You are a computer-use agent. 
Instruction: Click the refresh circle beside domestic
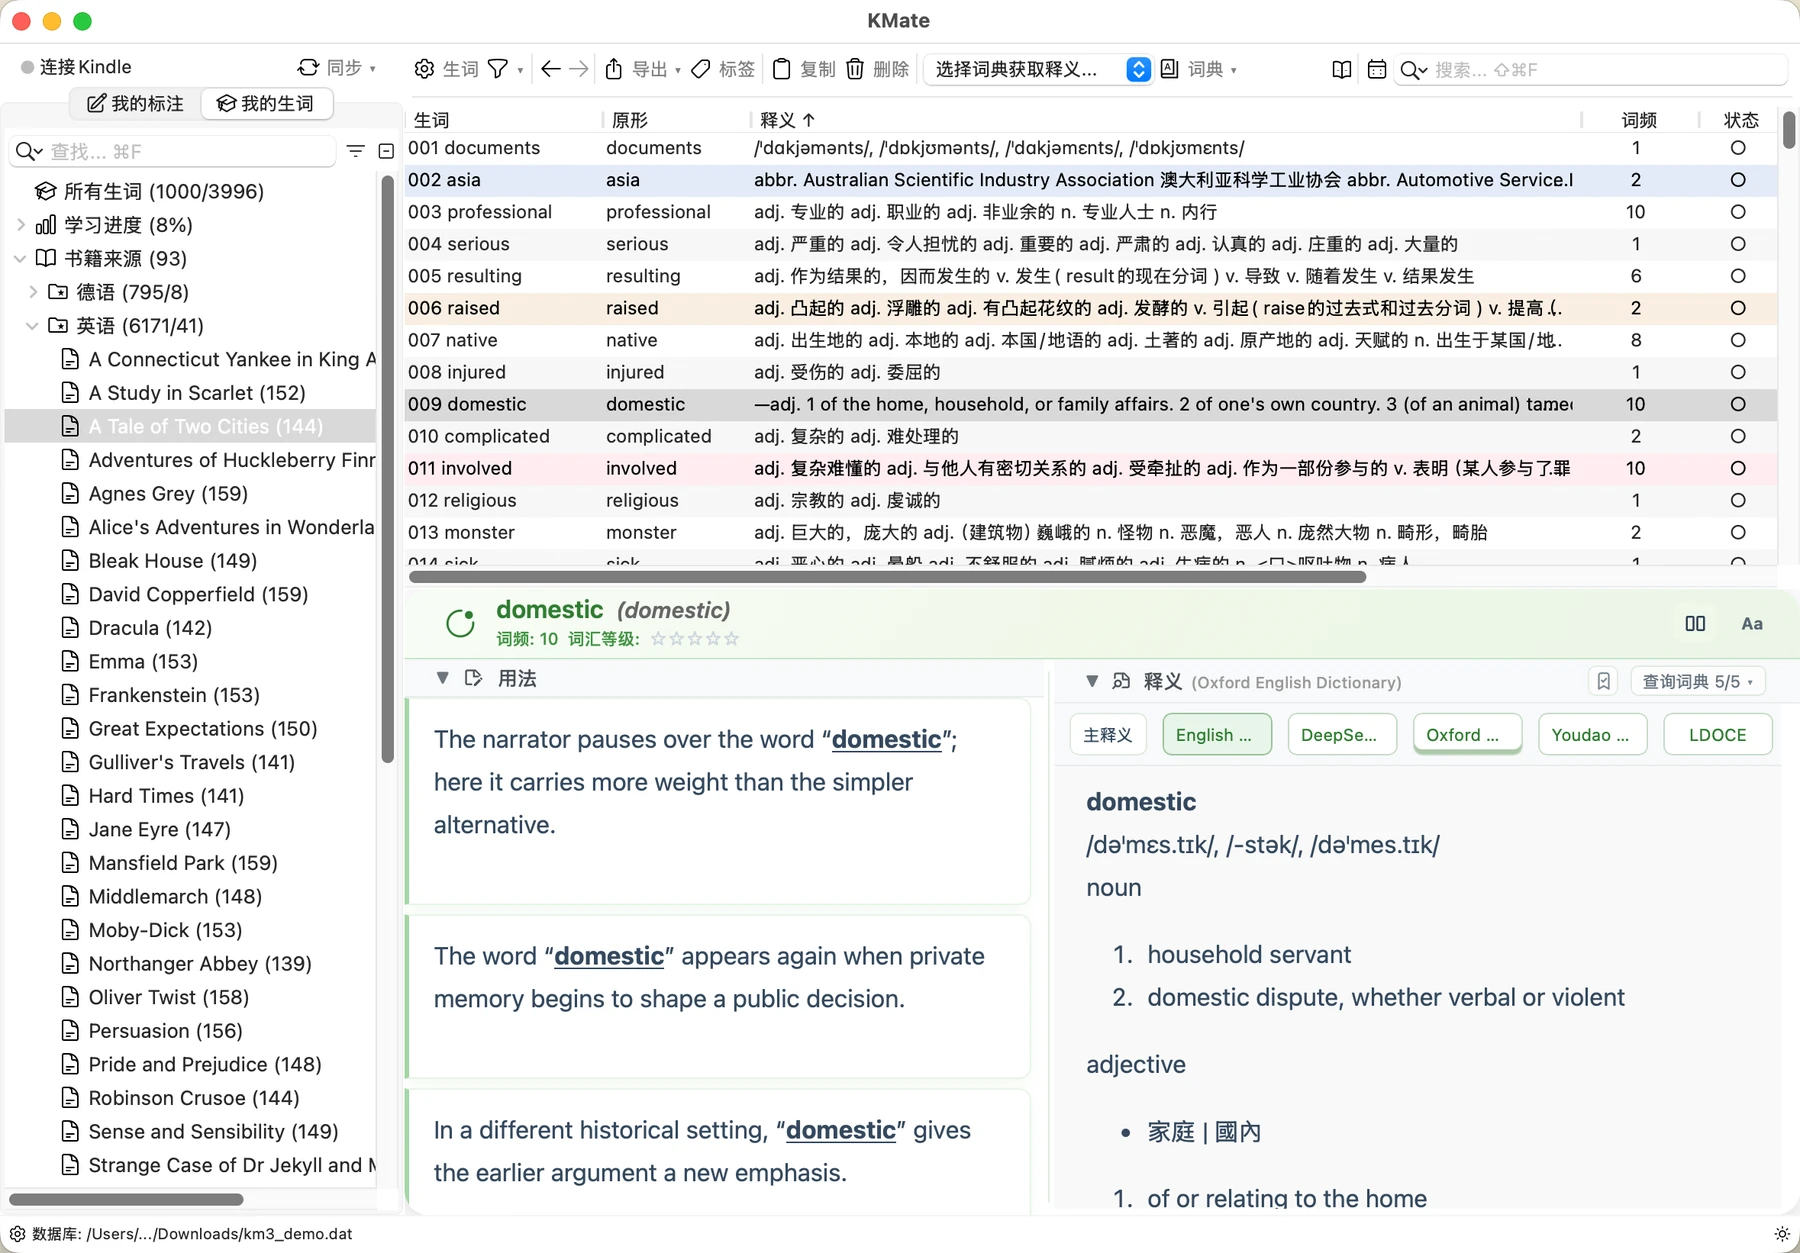click(x=460, y=623)
